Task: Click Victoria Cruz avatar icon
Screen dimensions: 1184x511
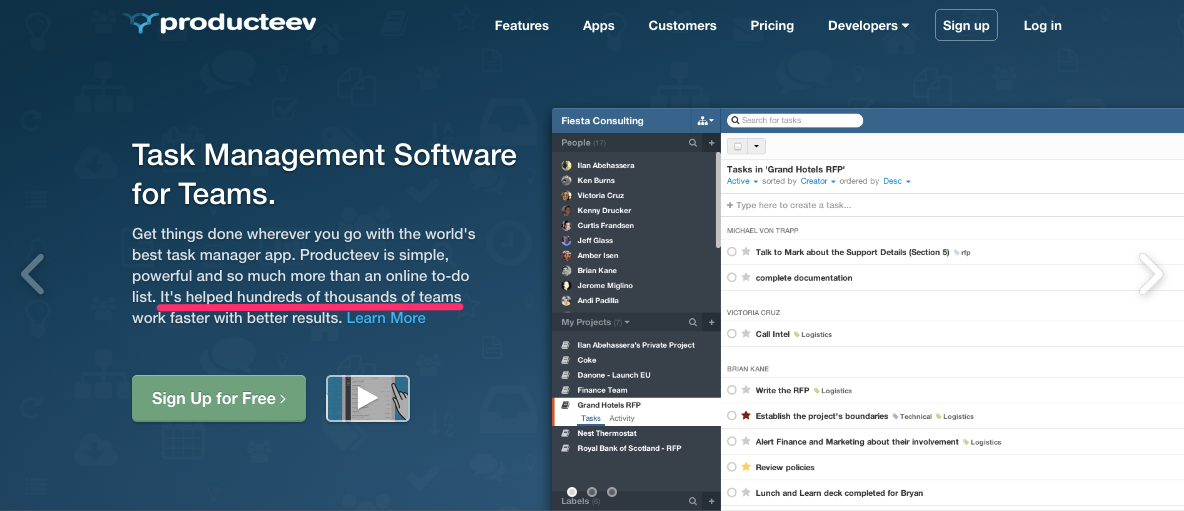Action: 566,195
